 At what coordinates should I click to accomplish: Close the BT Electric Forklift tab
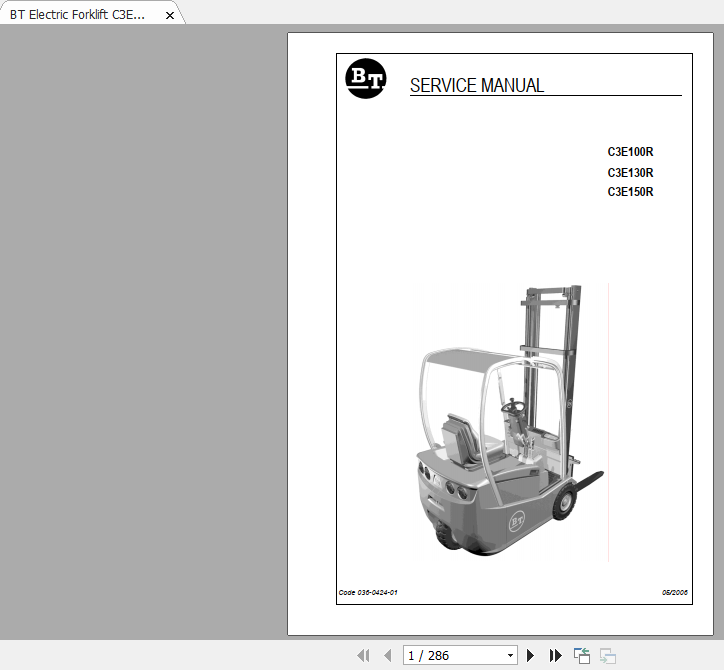[x=170, y=15]
